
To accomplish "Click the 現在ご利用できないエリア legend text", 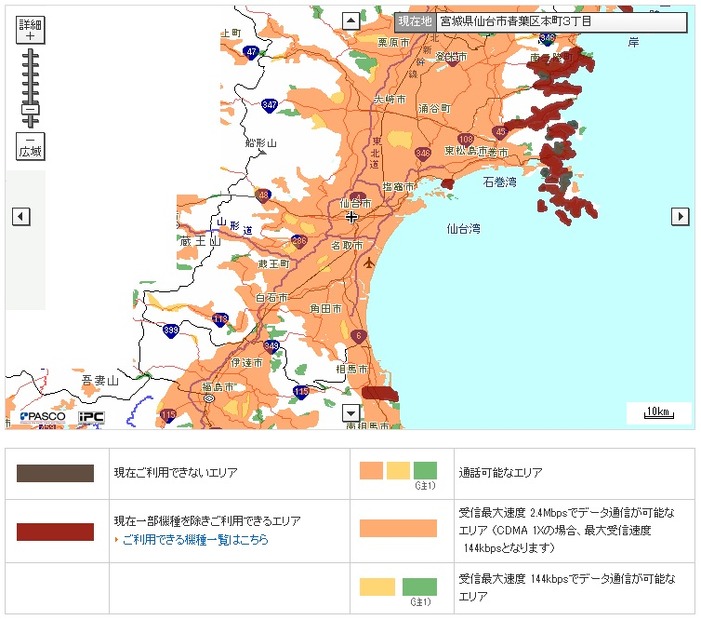I will 176,473.
